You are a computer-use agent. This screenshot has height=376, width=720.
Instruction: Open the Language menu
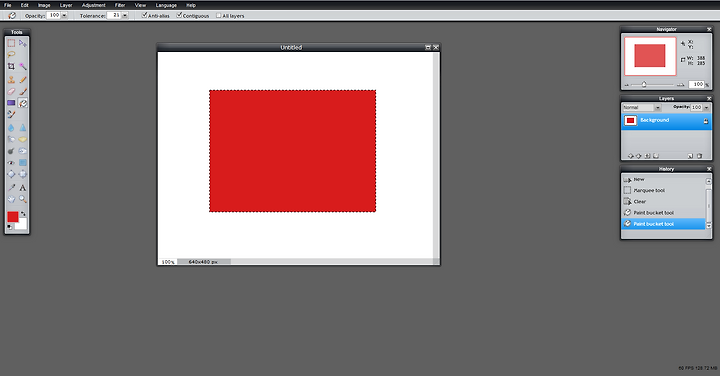pyautogui.click(x=166, y=5)
